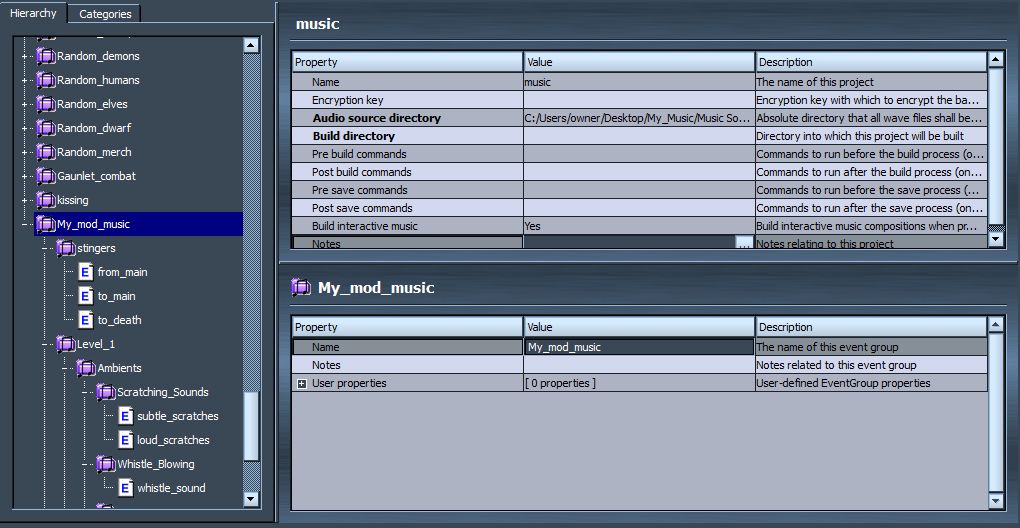
Task: Open the Hierarchy tab
Action: pyautogui.click(x=34, y=13)
